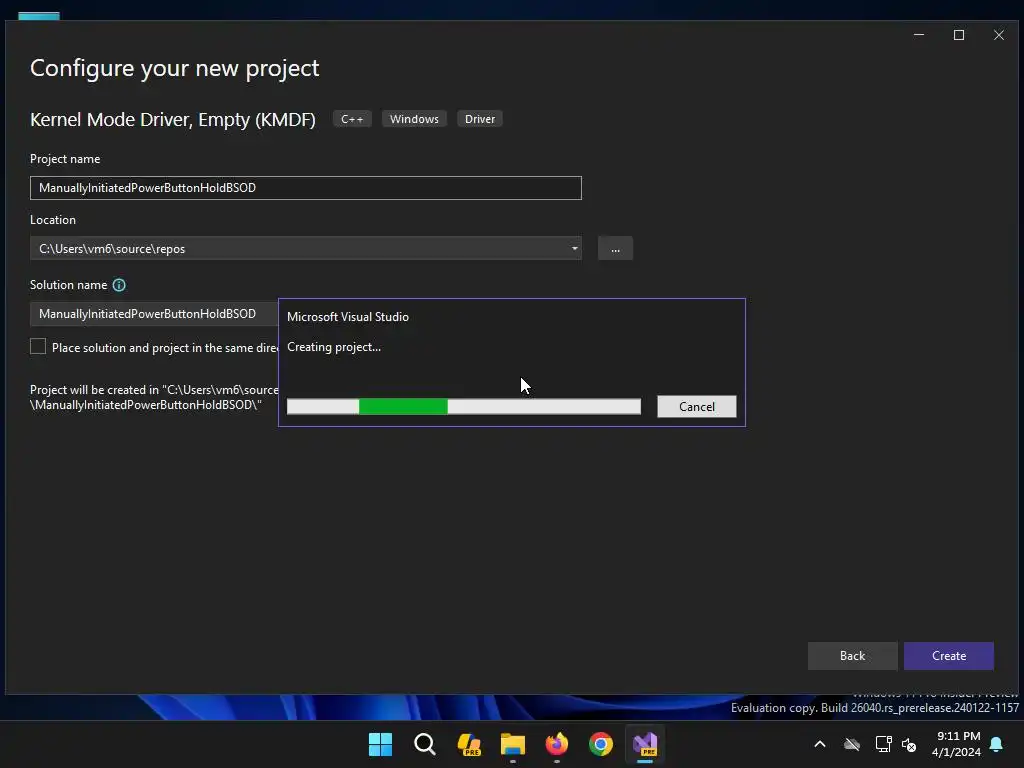
Task: Click the Creating project progress bar
Action: click(464, 406)
